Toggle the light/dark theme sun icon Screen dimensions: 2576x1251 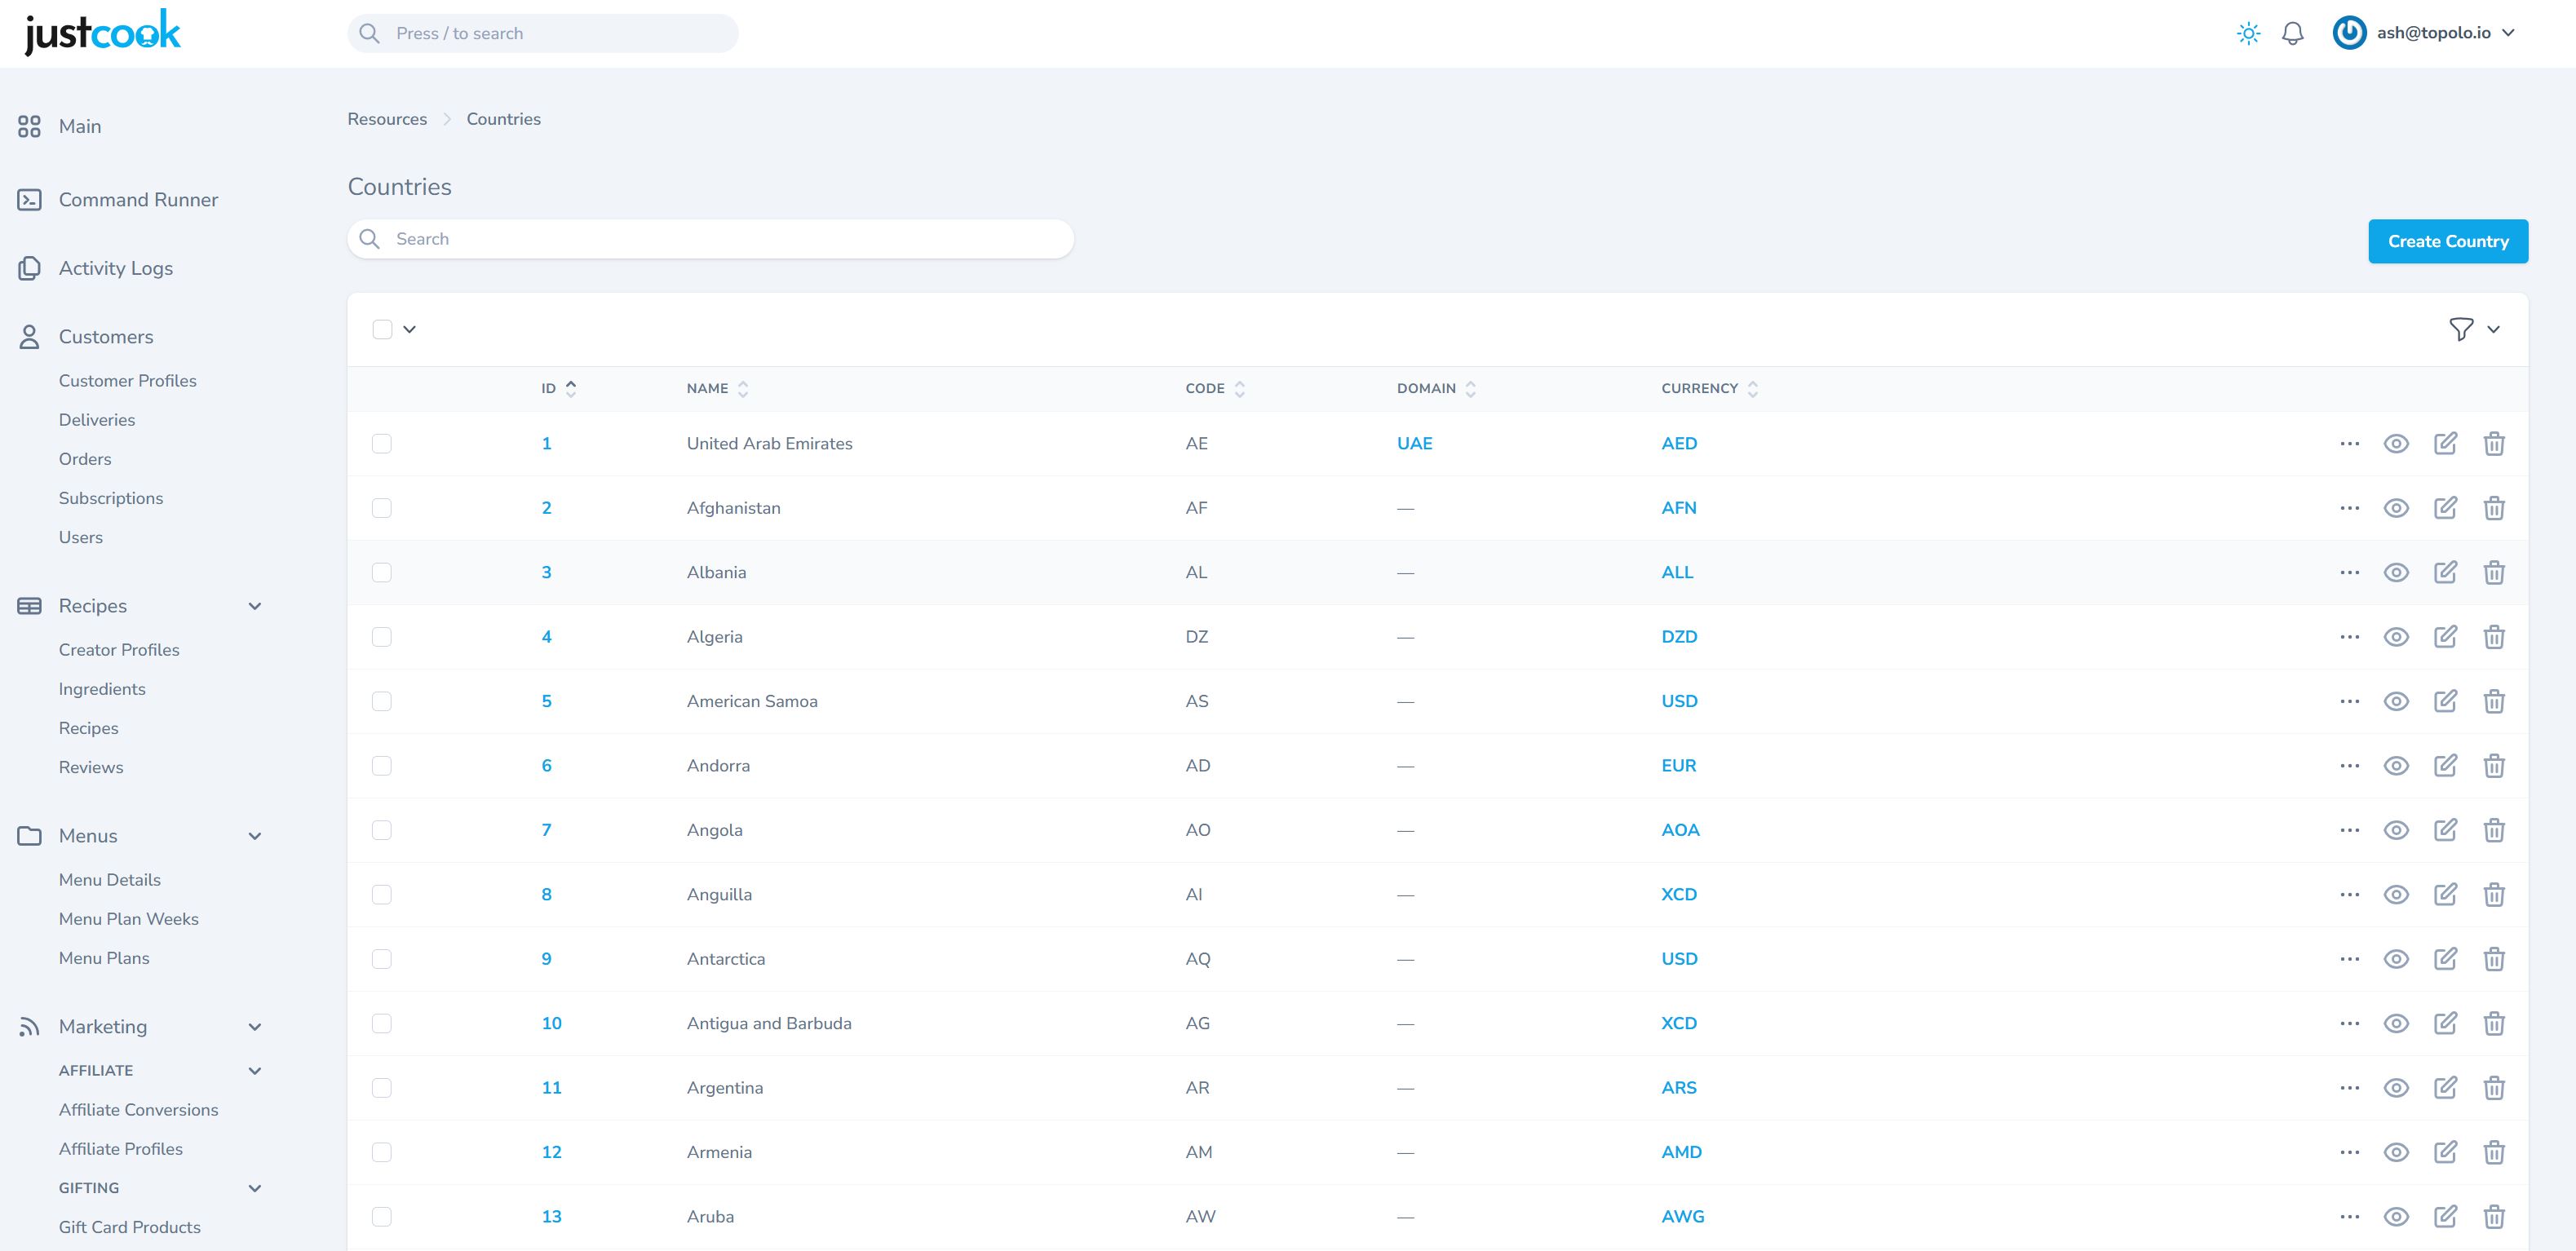tap(2247, 33)
